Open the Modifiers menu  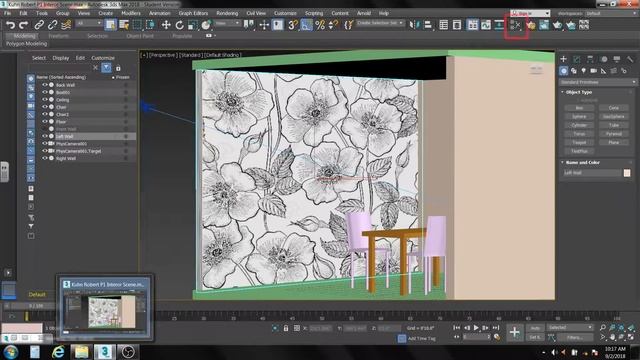[131, 13]
